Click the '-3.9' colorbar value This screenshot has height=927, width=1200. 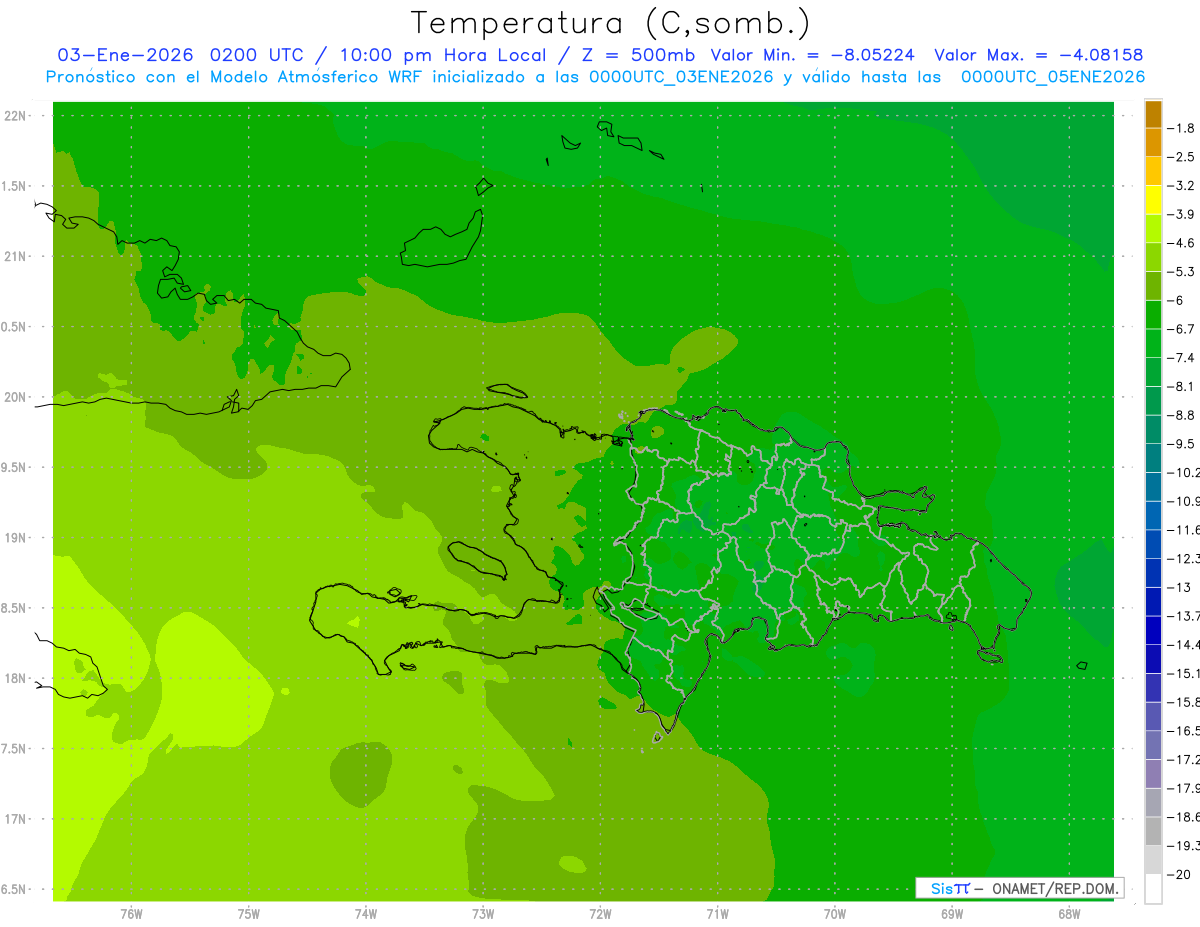(x=1182, y=214)
